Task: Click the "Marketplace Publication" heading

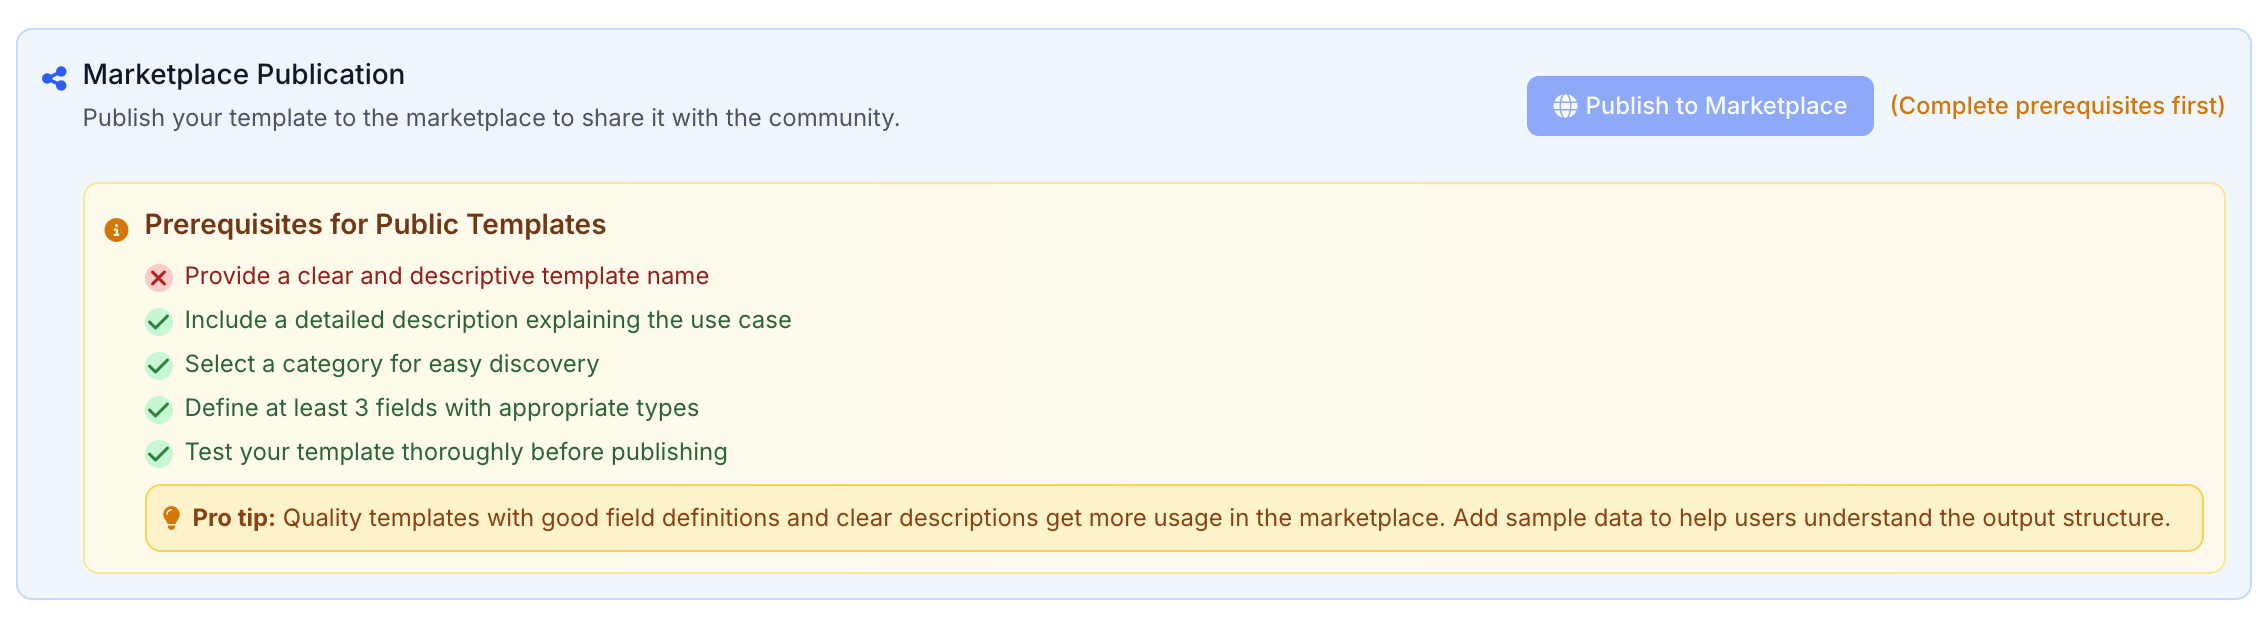Action: [x=244, y=74]
